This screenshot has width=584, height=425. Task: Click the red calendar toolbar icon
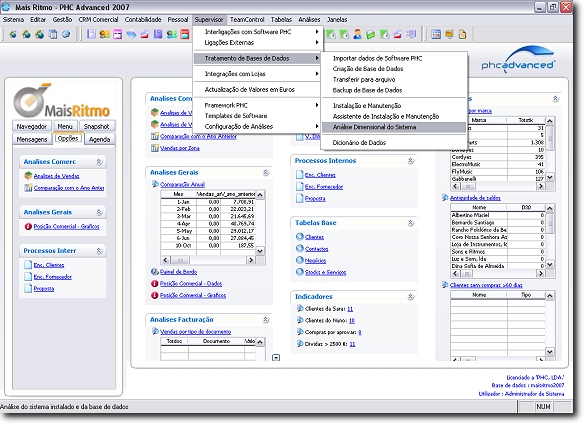point(185,35)
